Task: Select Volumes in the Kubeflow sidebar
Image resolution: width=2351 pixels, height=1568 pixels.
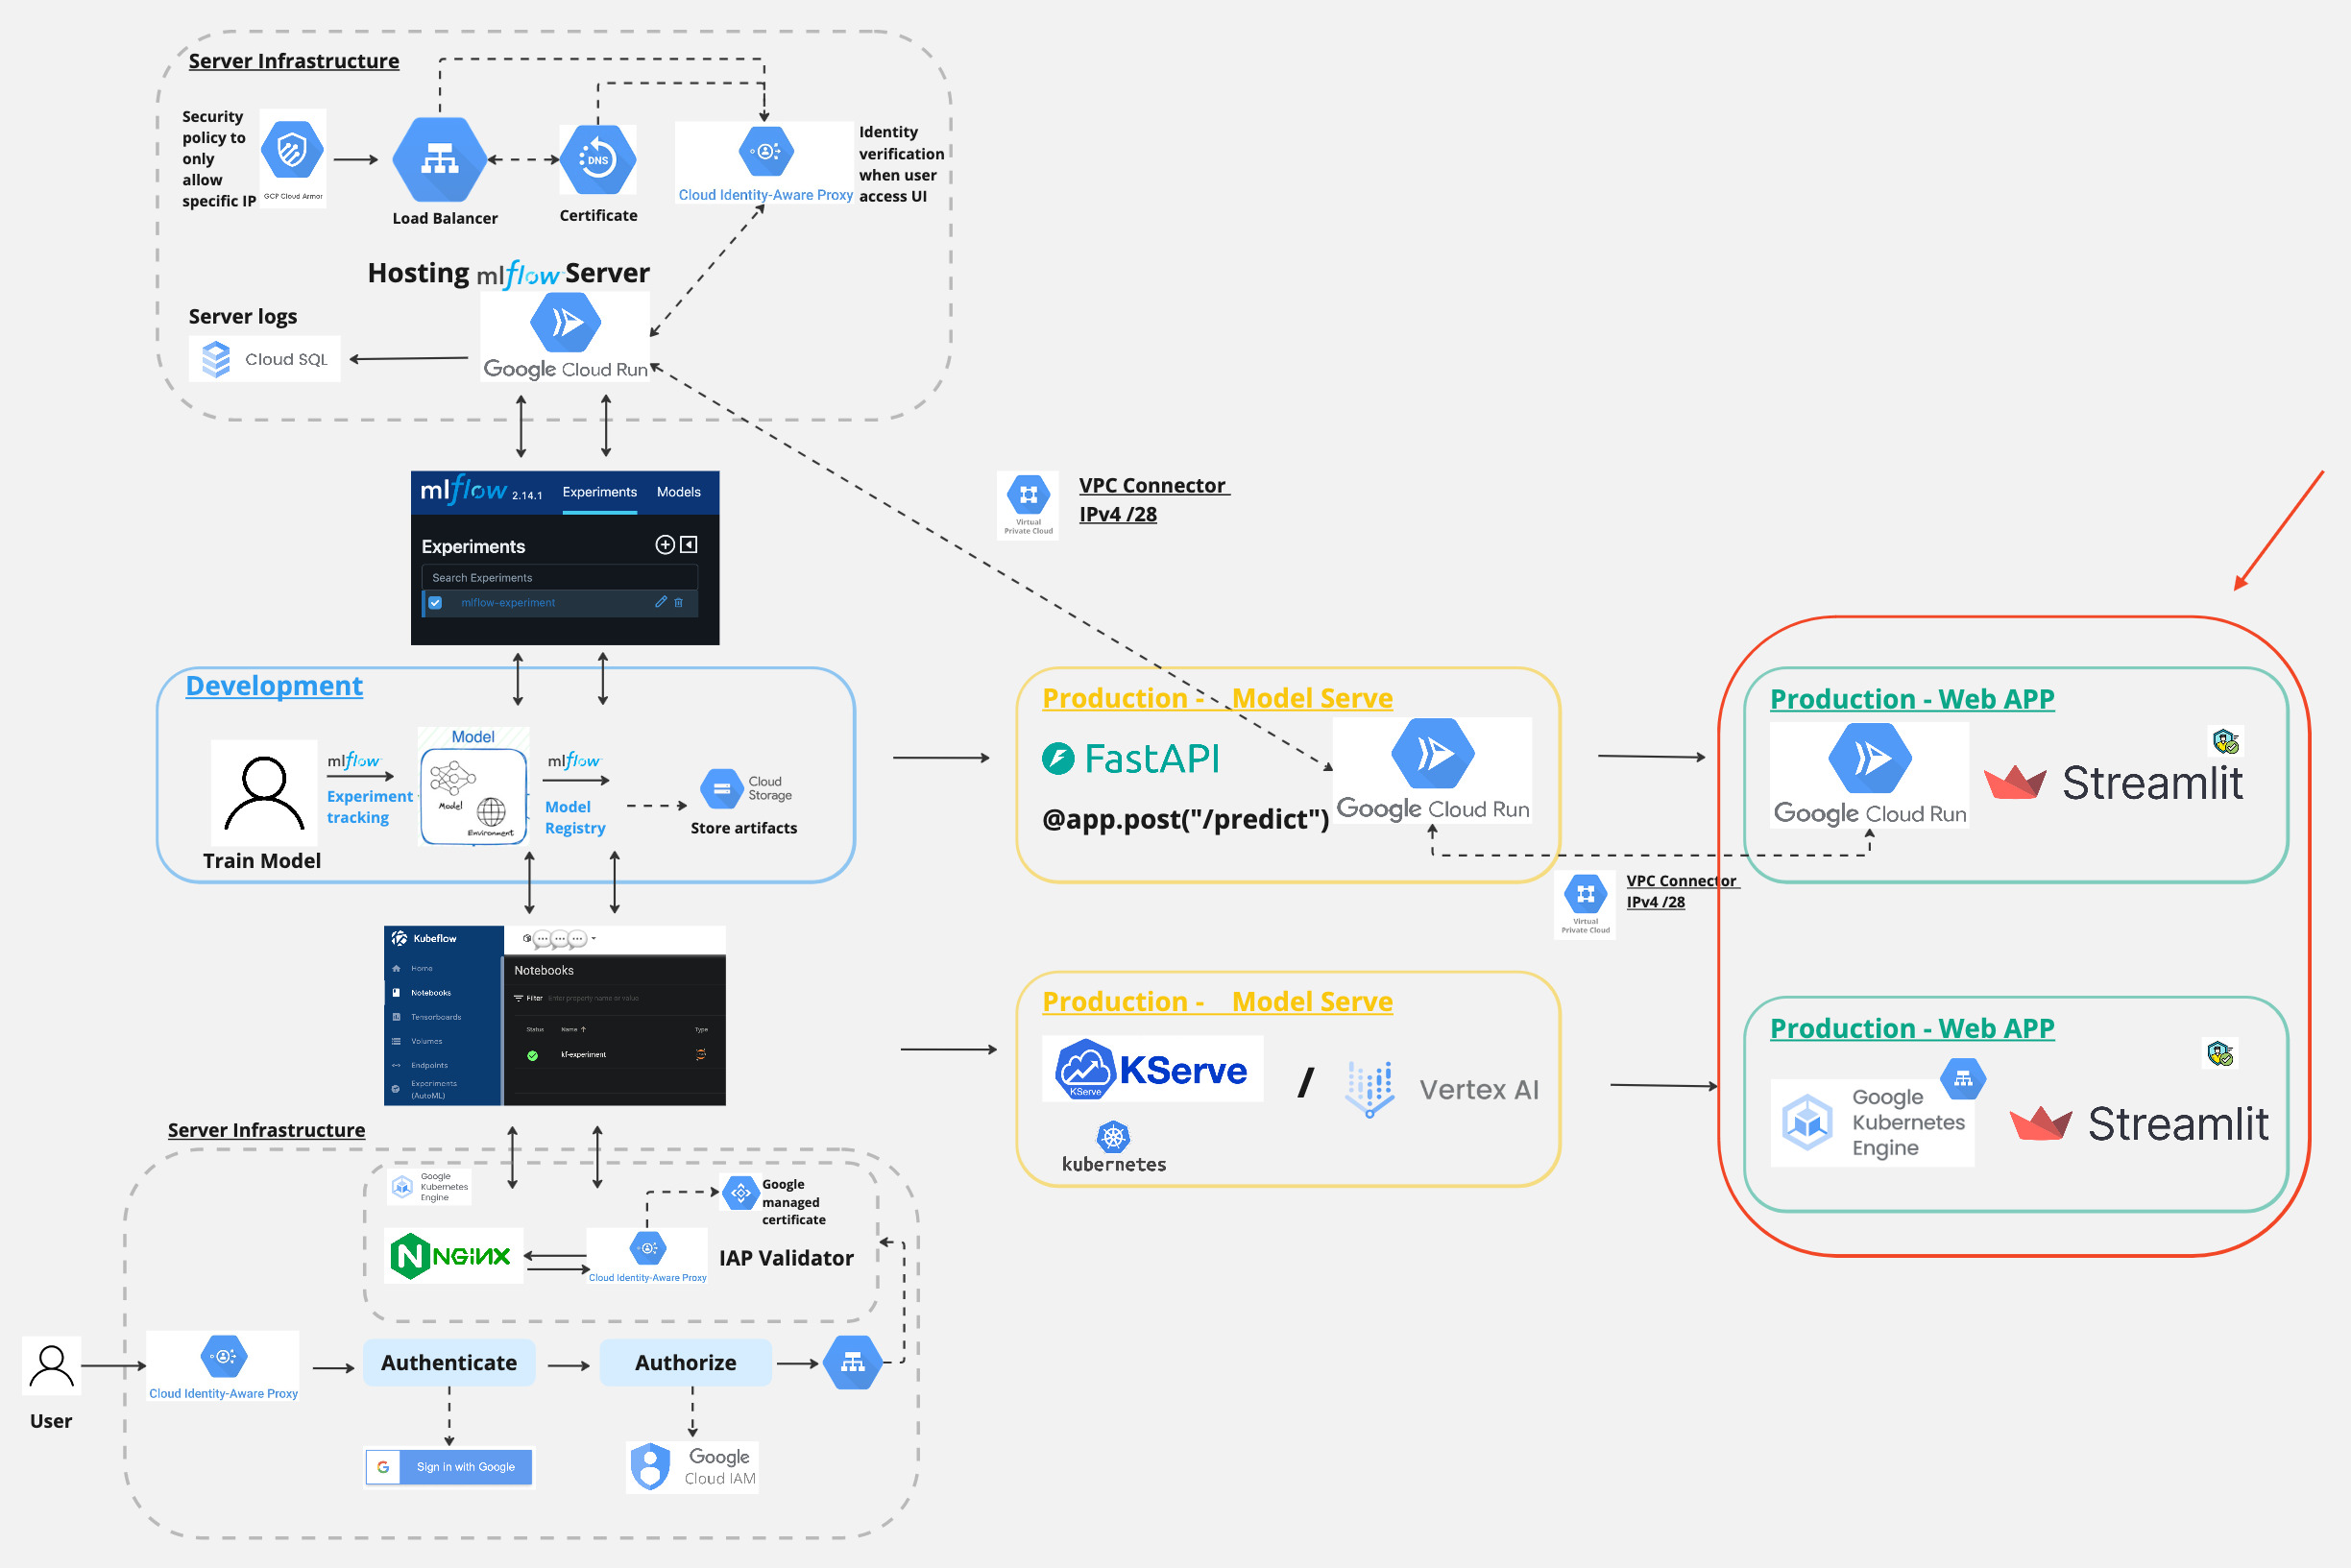Action: point(426,1041)
